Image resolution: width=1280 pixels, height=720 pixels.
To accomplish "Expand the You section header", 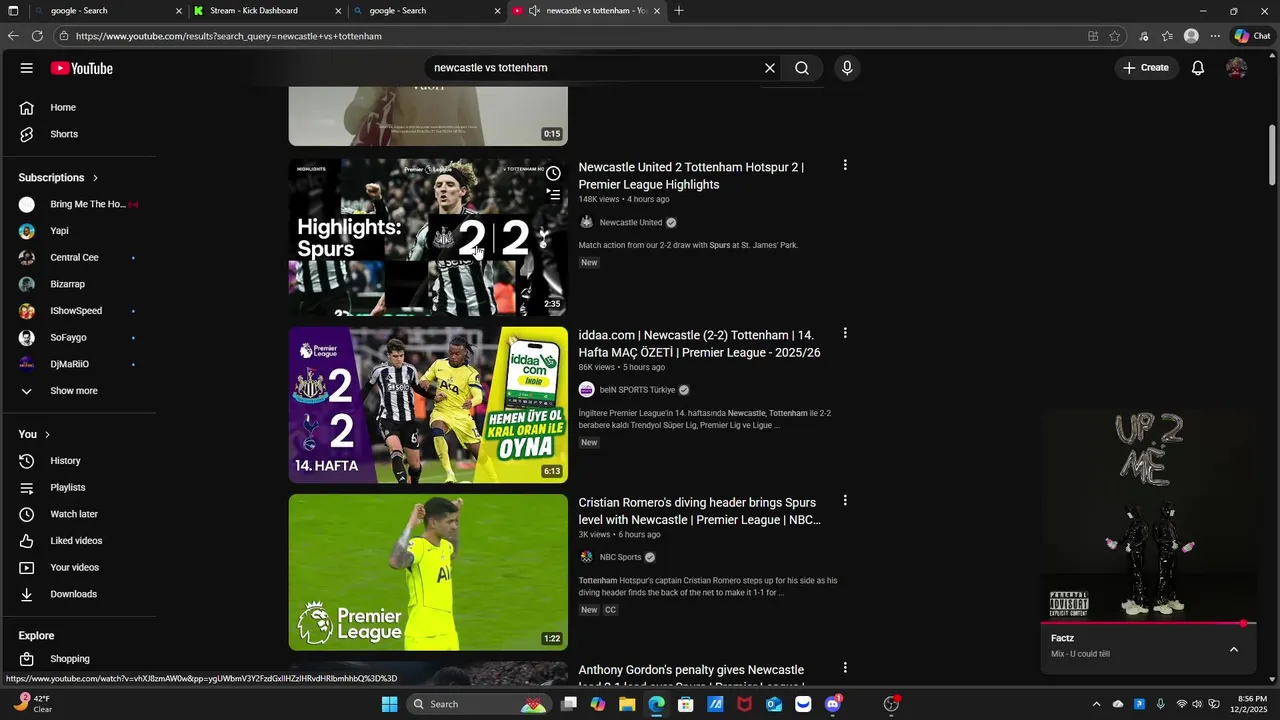I will tap(34, 434).
